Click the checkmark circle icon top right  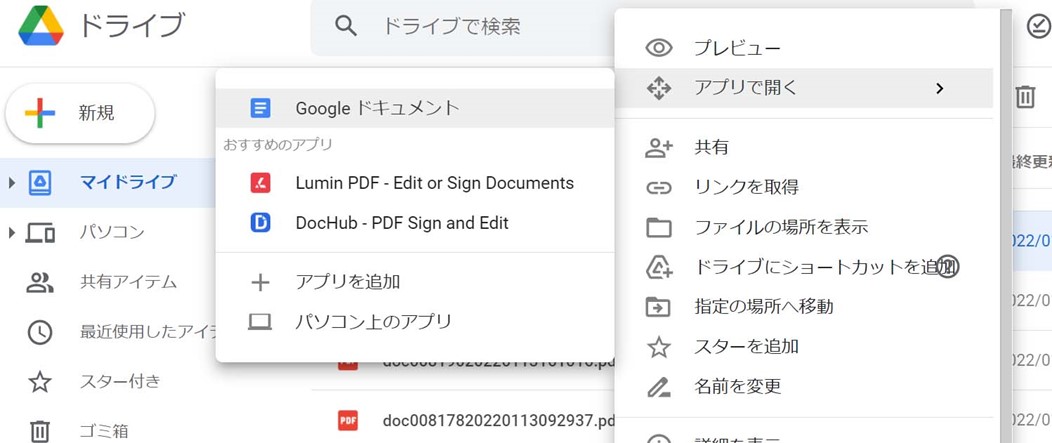pos(1039,27)
